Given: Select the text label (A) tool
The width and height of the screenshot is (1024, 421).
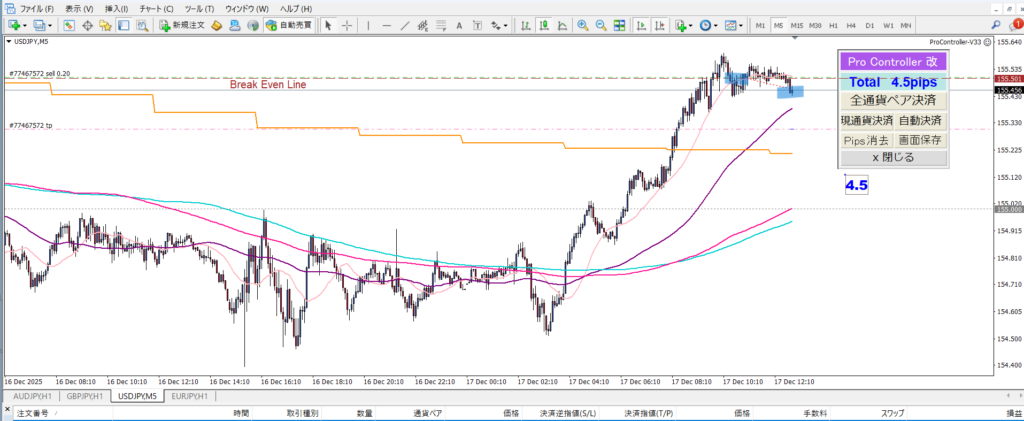Looking at the screenshot, I should [457, 24].
